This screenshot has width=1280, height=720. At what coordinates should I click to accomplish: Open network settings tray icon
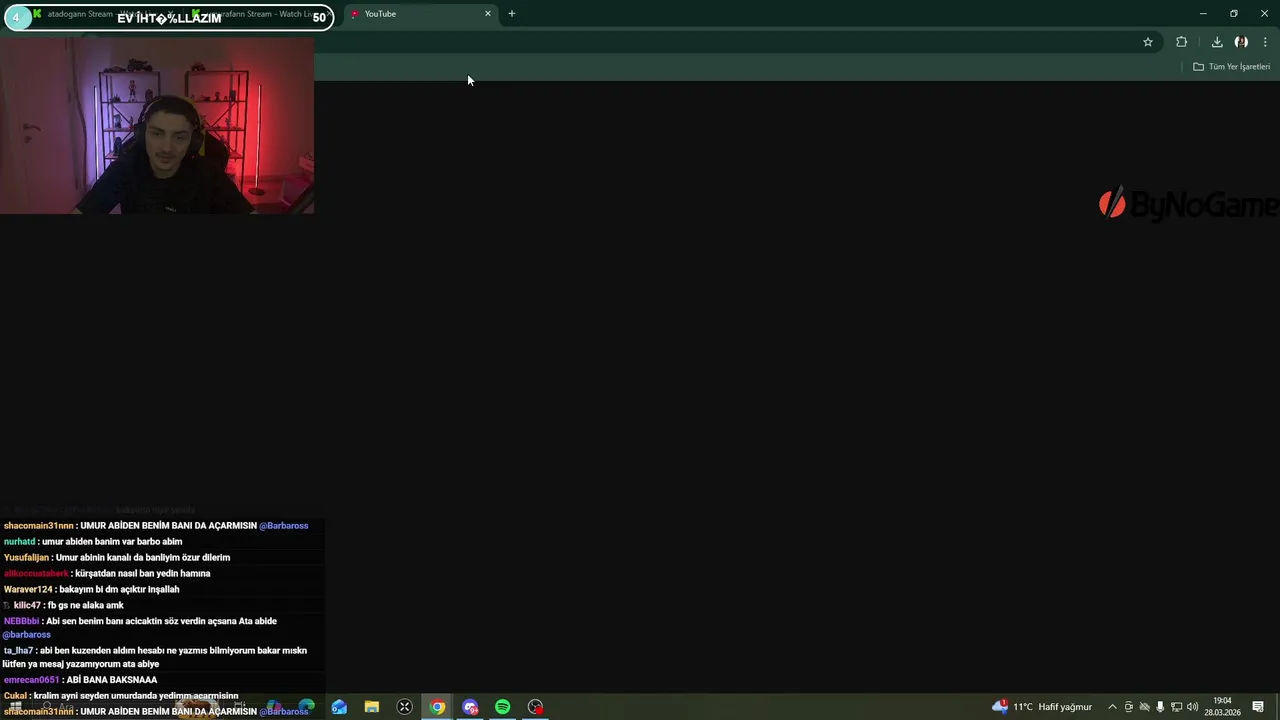[x=1176, y=707]
